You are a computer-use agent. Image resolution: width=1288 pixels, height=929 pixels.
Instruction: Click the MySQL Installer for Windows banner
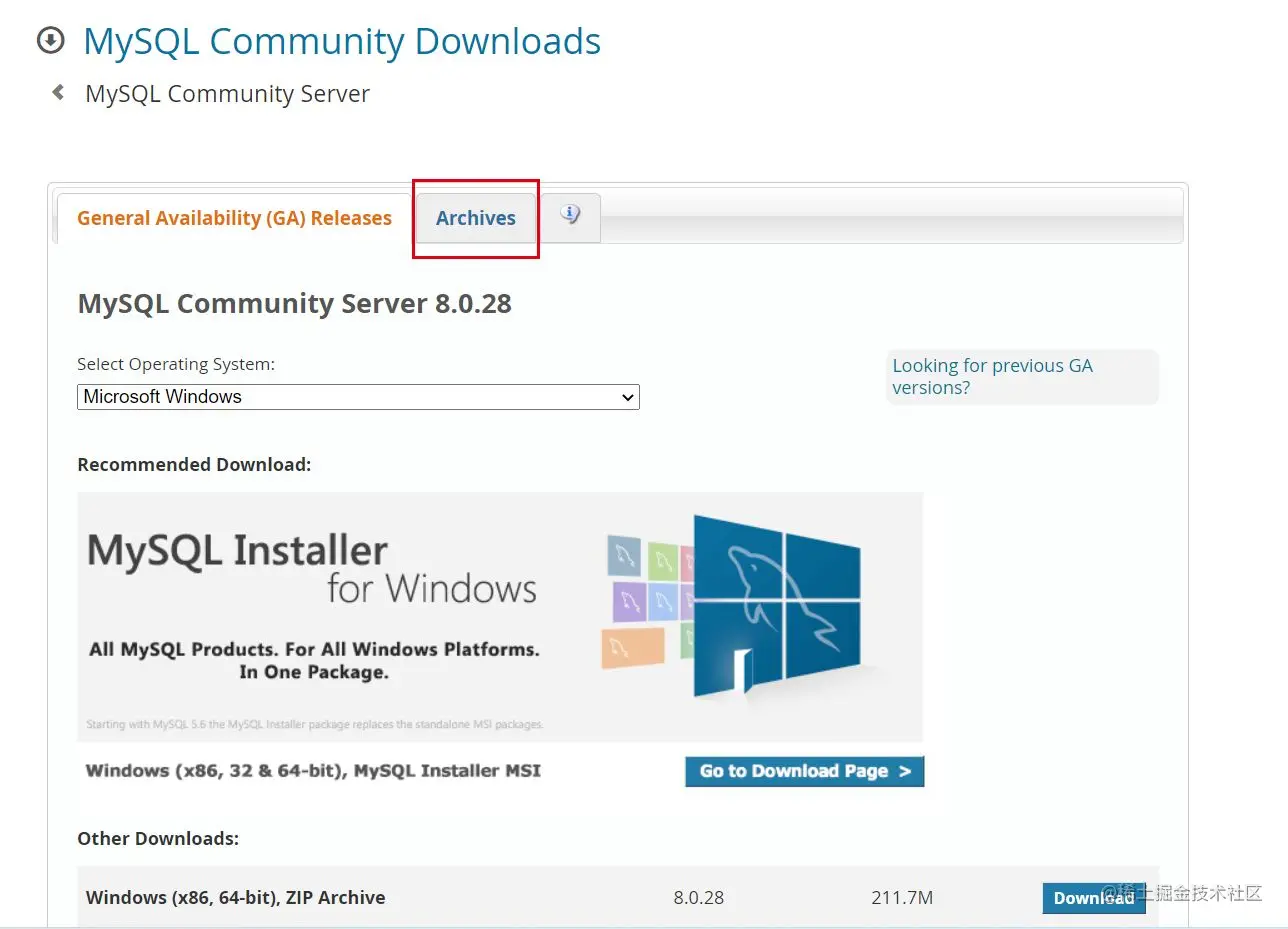[x=500, y=616]
